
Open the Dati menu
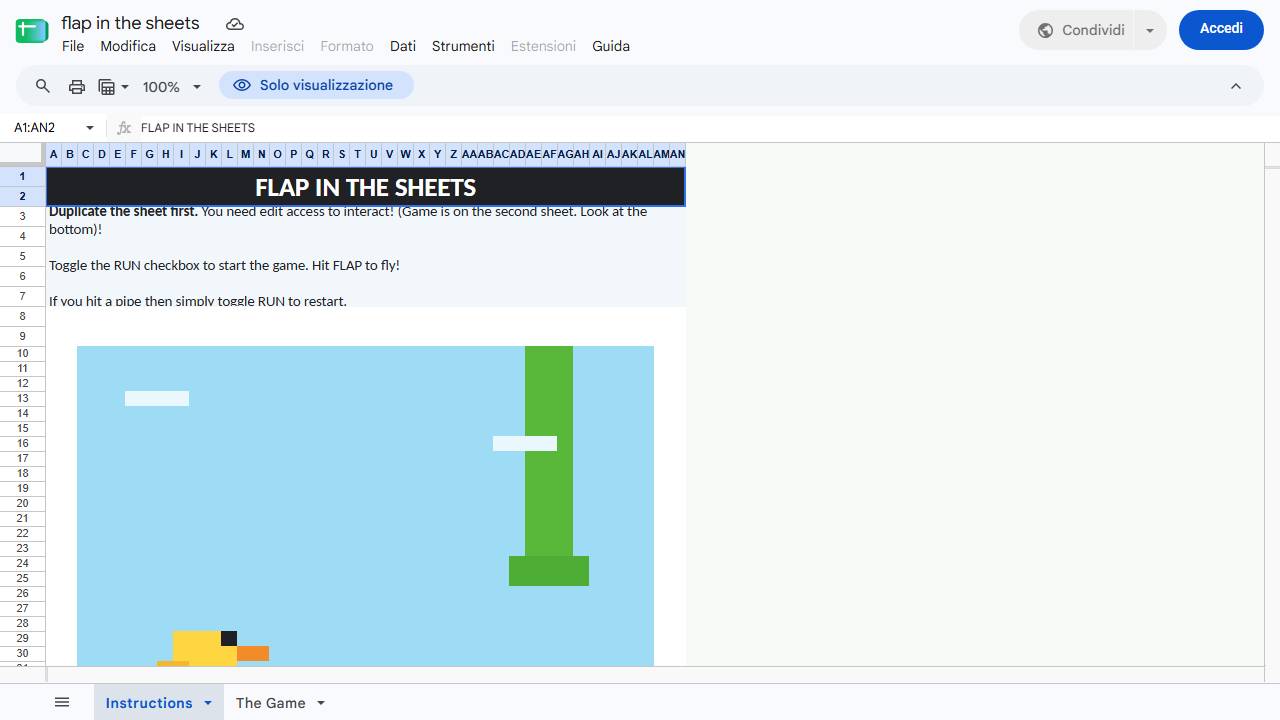403,46
